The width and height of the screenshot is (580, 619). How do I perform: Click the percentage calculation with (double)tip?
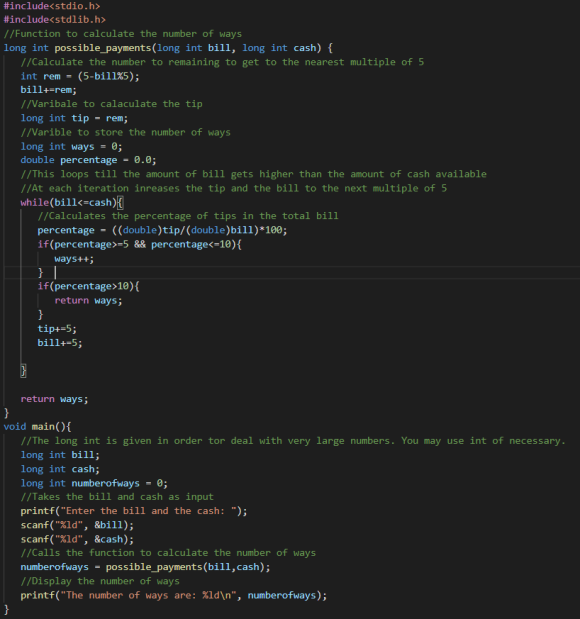coord(162,230)
